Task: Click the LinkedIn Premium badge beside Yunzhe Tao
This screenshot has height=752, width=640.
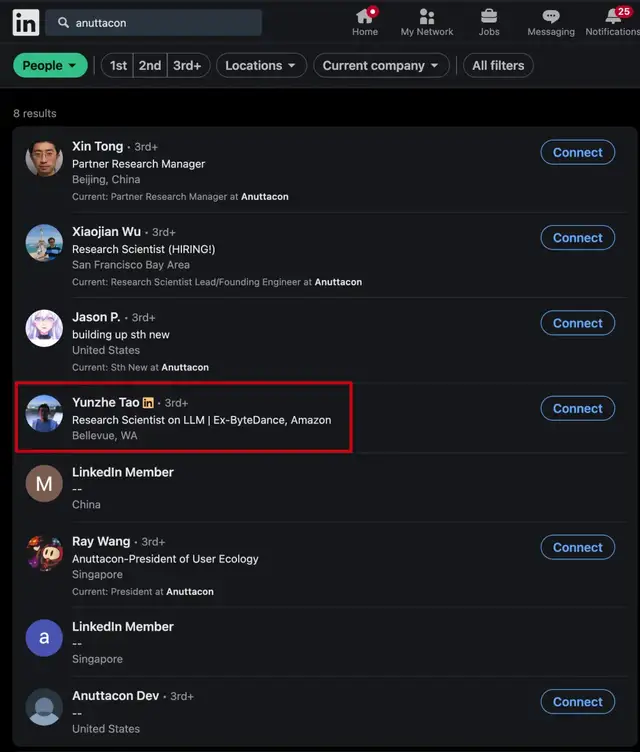Action: point(148,402)
